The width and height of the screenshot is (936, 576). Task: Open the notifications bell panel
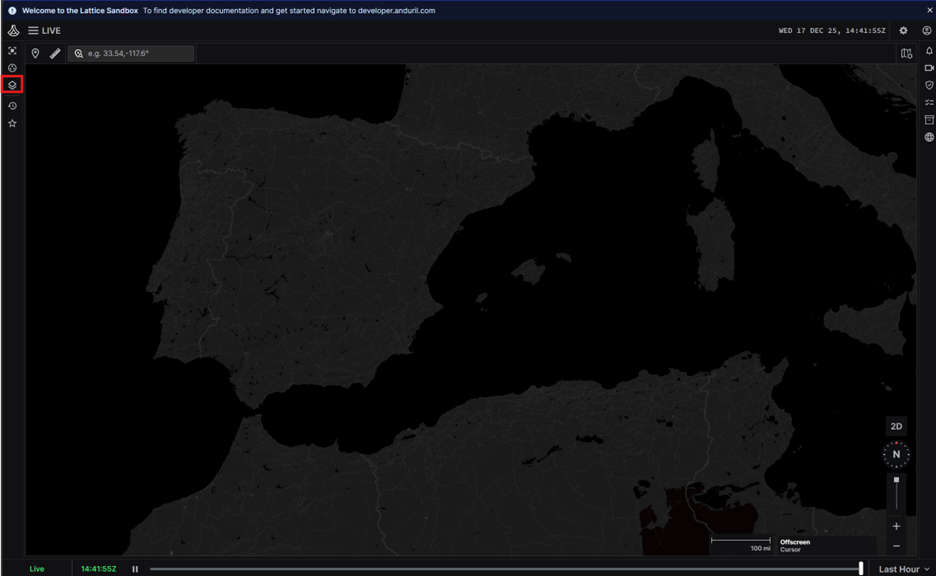[x=928, y=50]
